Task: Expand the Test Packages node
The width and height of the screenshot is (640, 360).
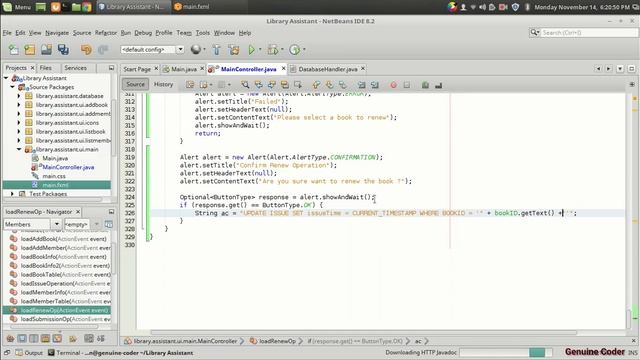Action: pyautogui.click(x=13, y=194)
